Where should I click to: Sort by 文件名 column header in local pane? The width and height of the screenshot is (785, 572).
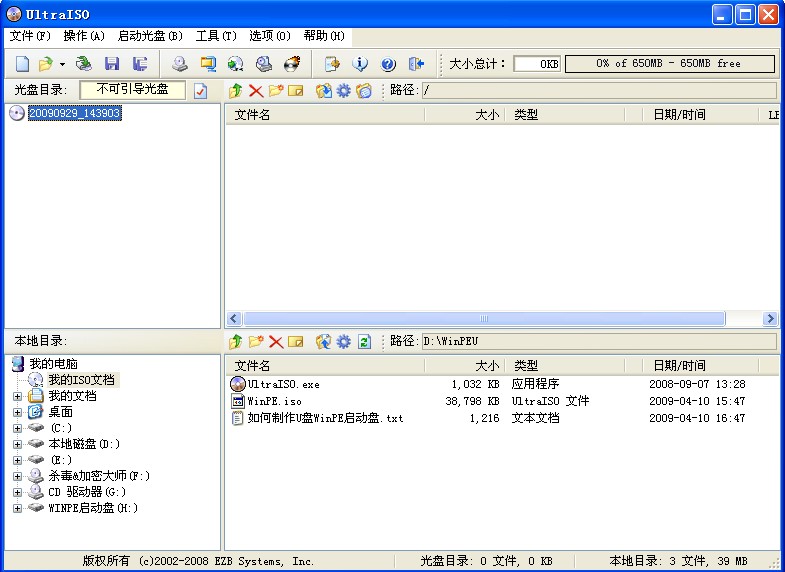pyautogui.click(x=324, y=366)
